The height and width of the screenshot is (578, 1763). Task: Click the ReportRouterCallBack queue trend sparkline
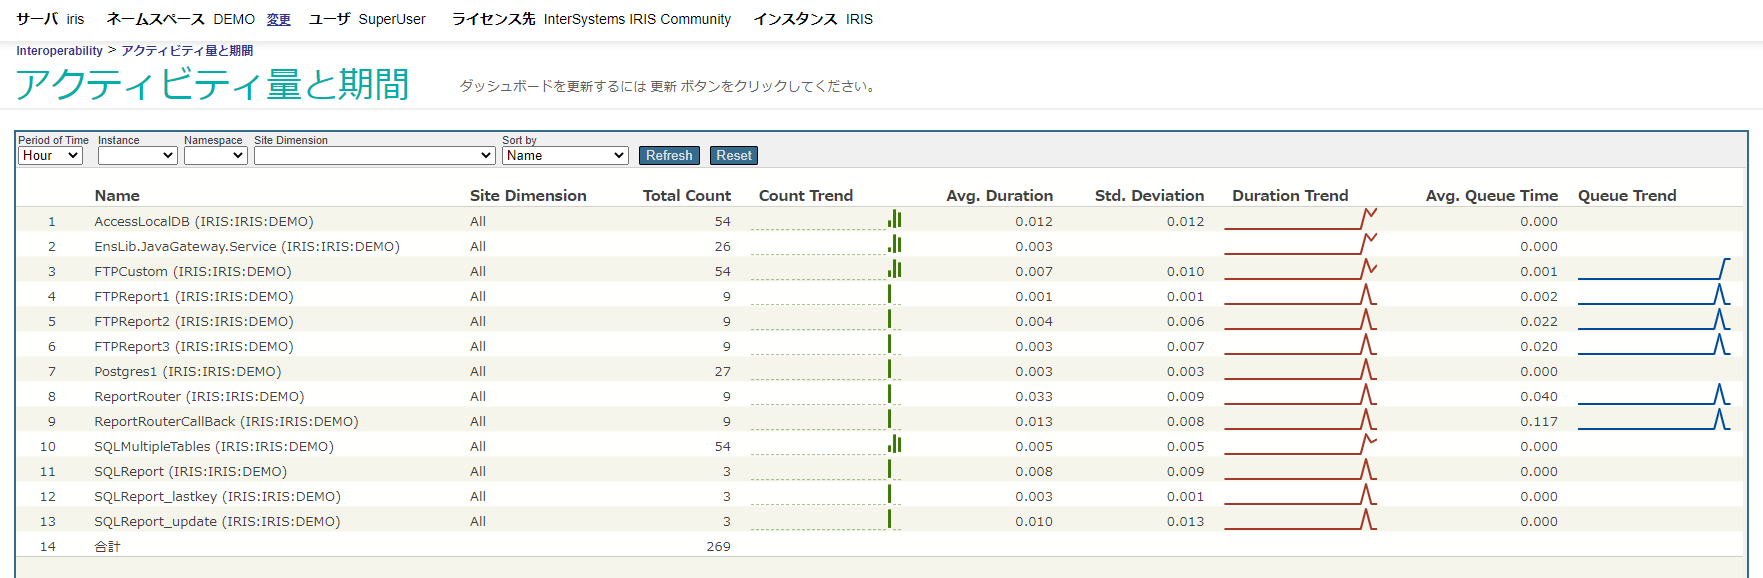point(1654,420)
